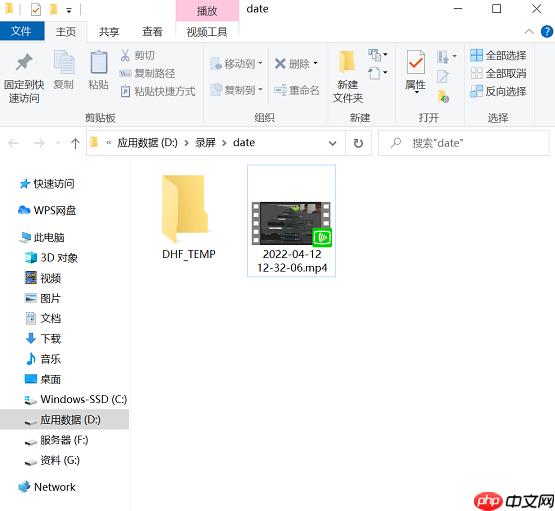Screen dimensions: 555x511
Task: Click Invert selection
Action: click(498, 91)
